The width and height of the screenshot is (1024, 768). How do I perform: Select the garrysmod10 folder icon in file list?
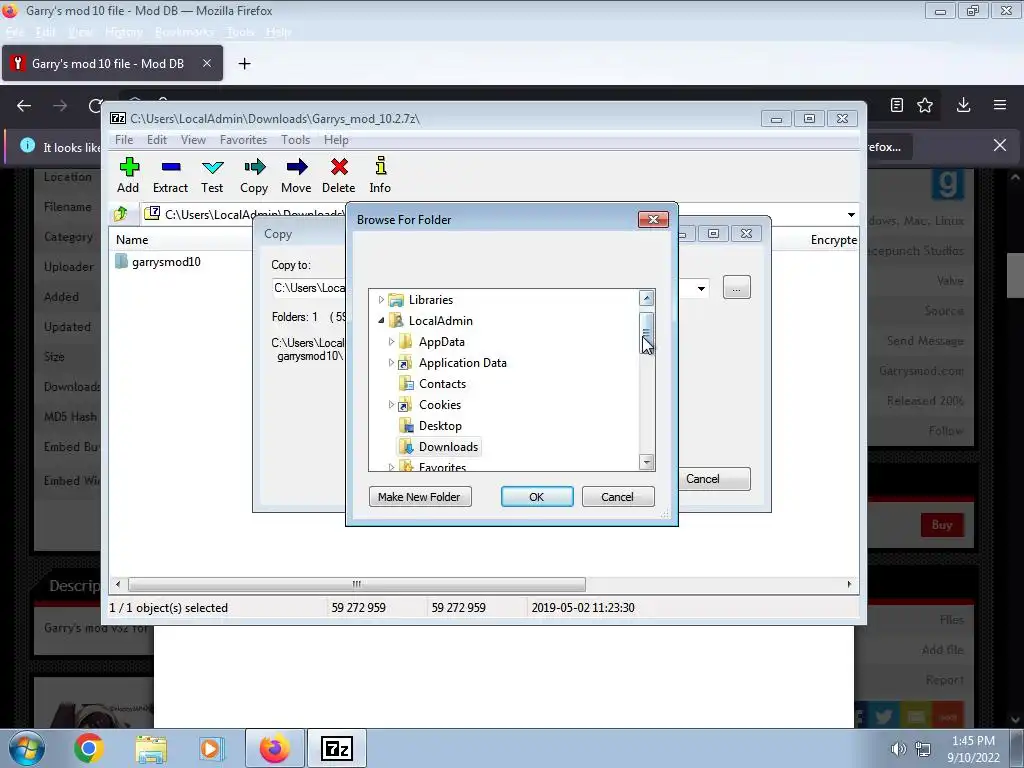(121, 261)
